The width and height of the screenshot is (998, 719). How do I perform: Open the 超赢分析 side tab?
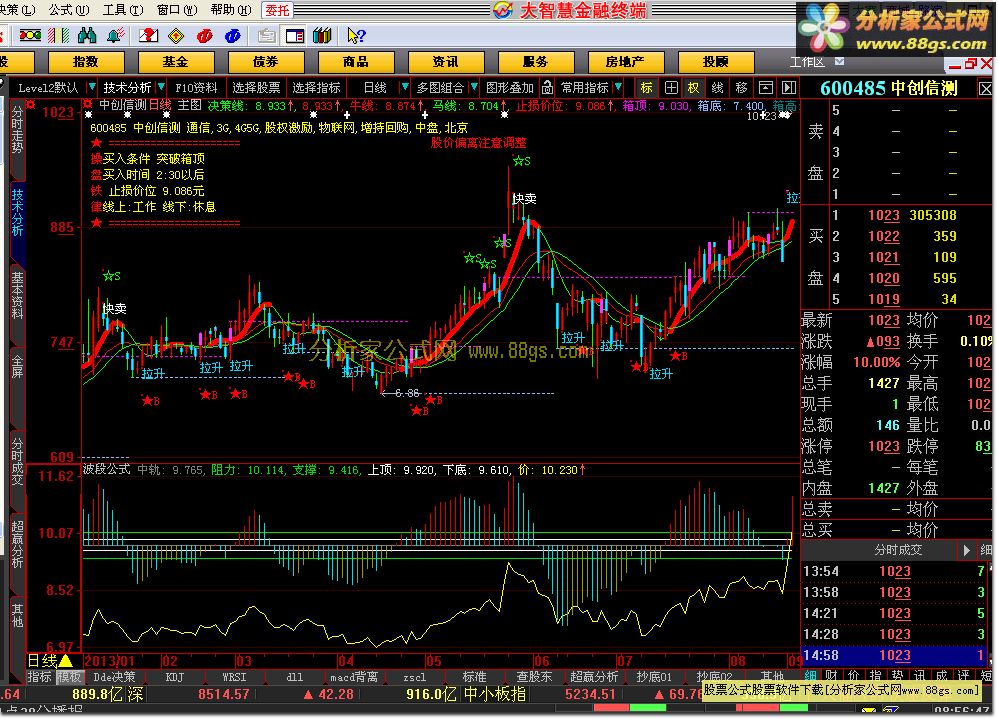tap(17, 545)
